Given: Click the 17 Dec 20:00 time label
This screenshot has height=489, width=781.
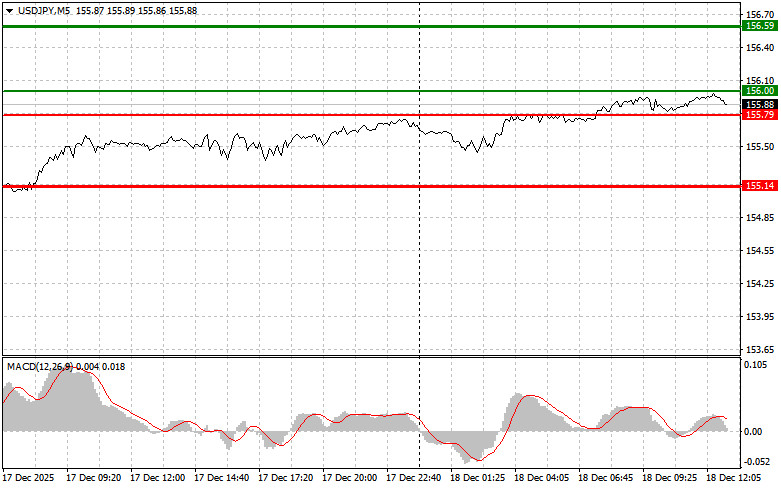Looking at the screenshot, I should pos(350,478).
